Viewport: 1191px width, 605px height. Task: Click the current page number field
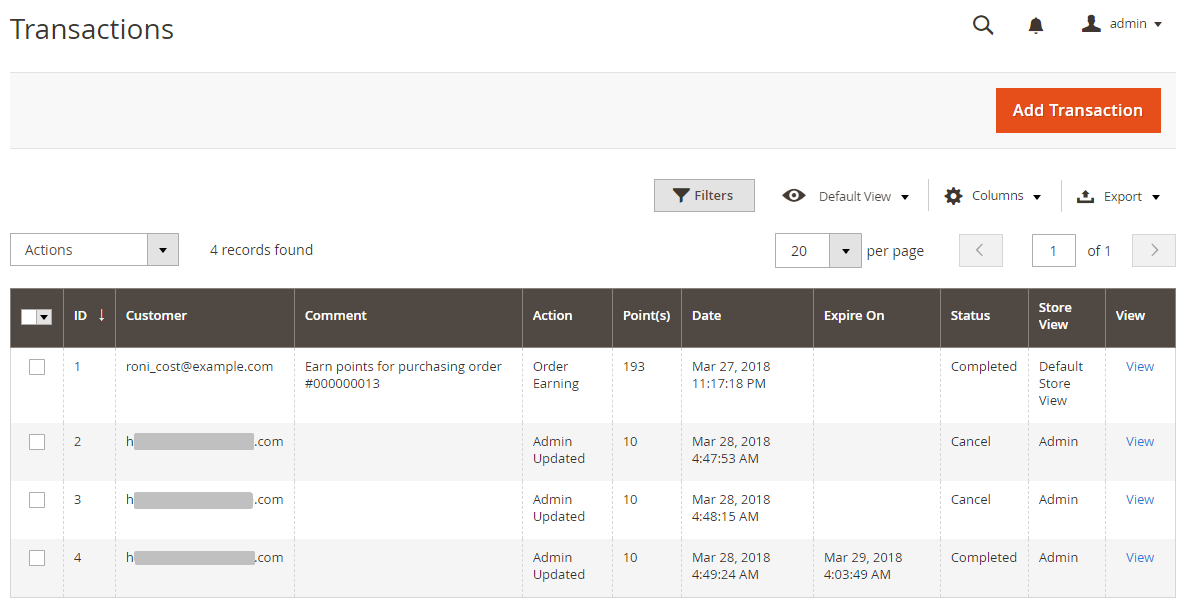pyautogui.click(x=1053, y=251)
